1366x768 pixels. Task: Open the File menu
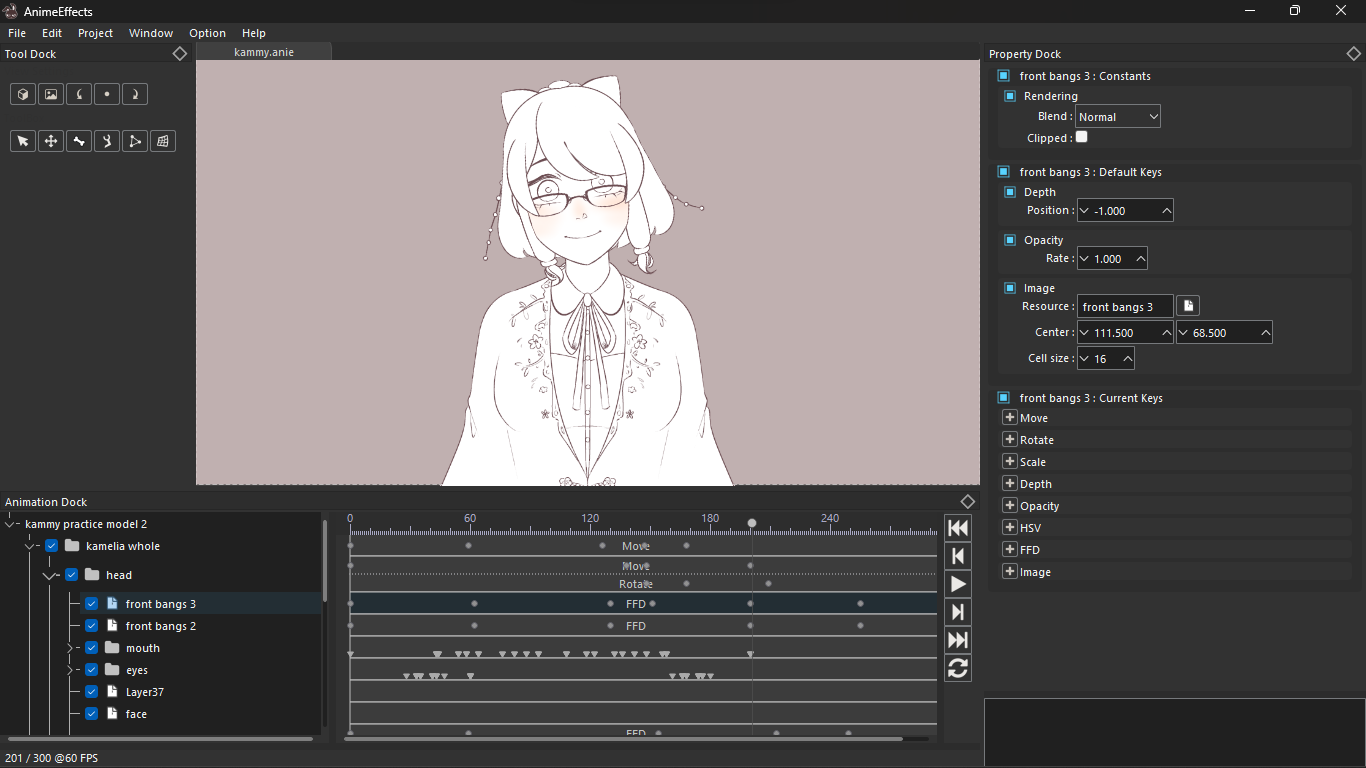coord(17,33)
